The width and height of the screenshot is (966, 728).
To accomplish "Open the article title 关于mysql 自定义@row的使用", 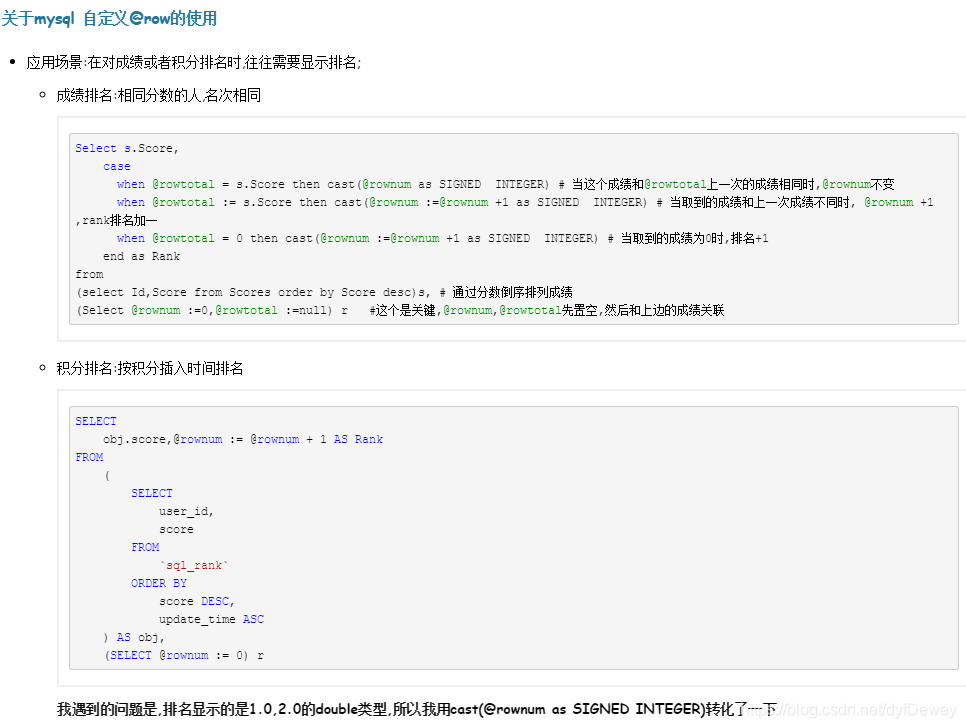I will (110, 19).
